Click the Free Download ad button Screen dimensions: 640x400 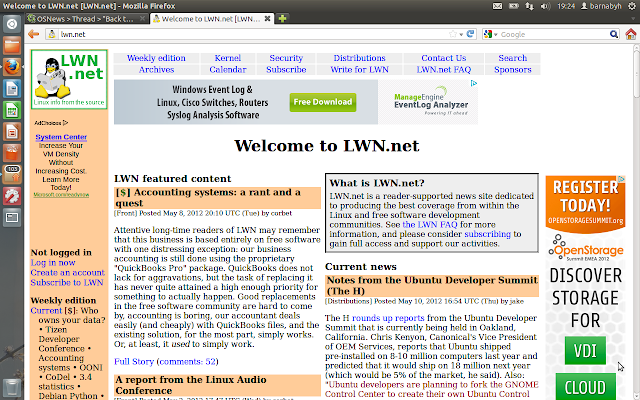323,102
